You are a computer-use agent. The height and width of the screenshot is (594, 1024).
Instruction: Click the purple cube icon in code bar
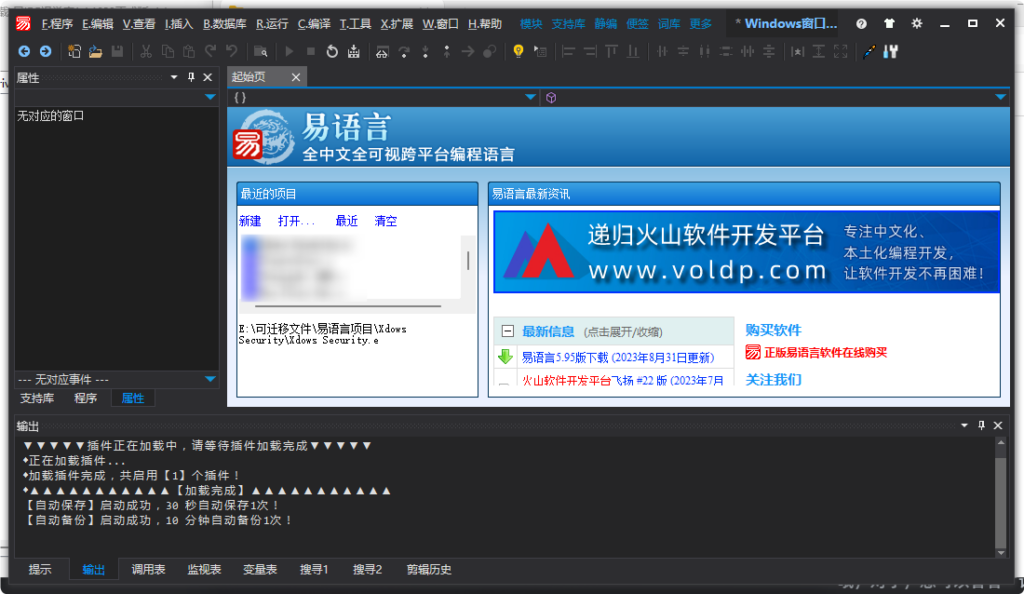(551, 97)
